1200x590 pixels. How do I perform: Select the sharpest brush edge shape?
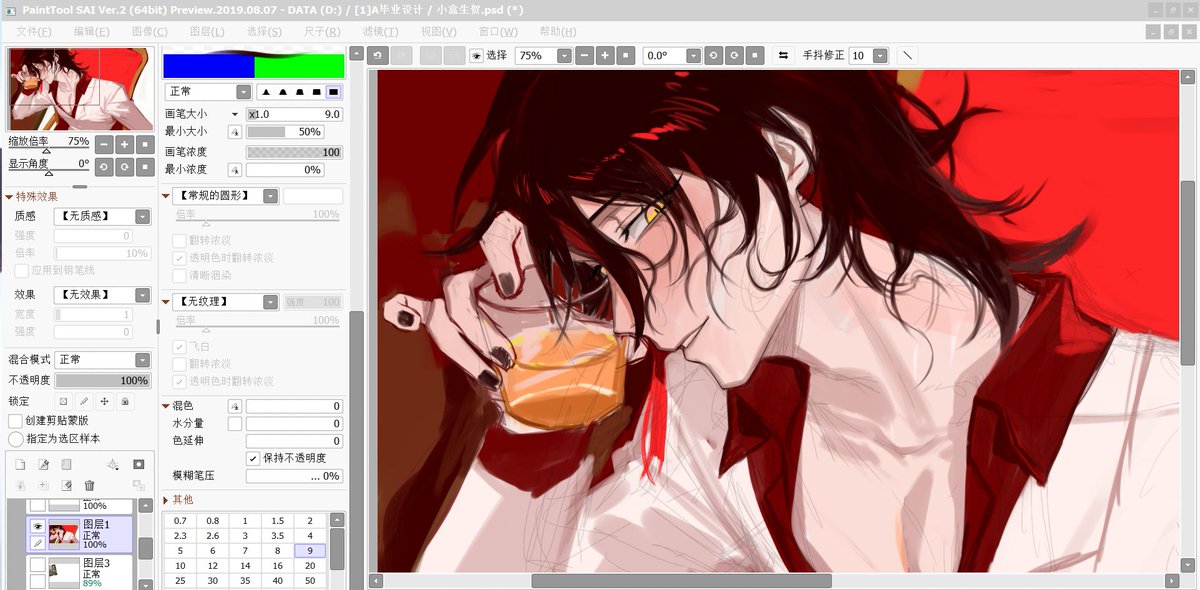click(x=266, y=92)
